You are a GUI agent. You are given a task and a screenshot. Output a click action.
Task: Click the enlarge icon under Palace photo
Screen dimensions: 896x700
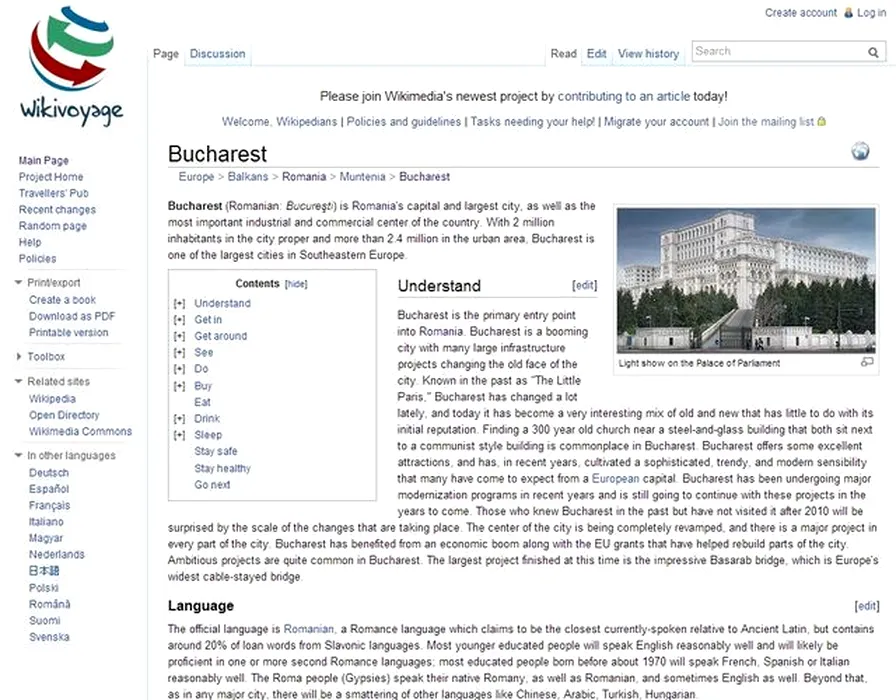coord(867,362)
